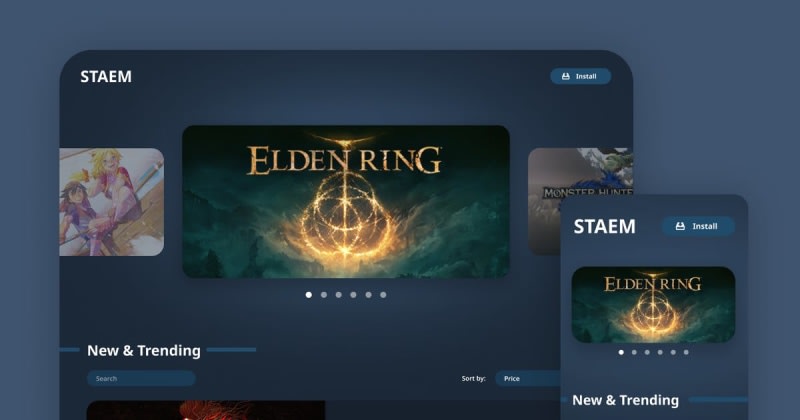The image size is (800, 420).
Task: Show the anime game slide on the left
Action: [112, 202]
